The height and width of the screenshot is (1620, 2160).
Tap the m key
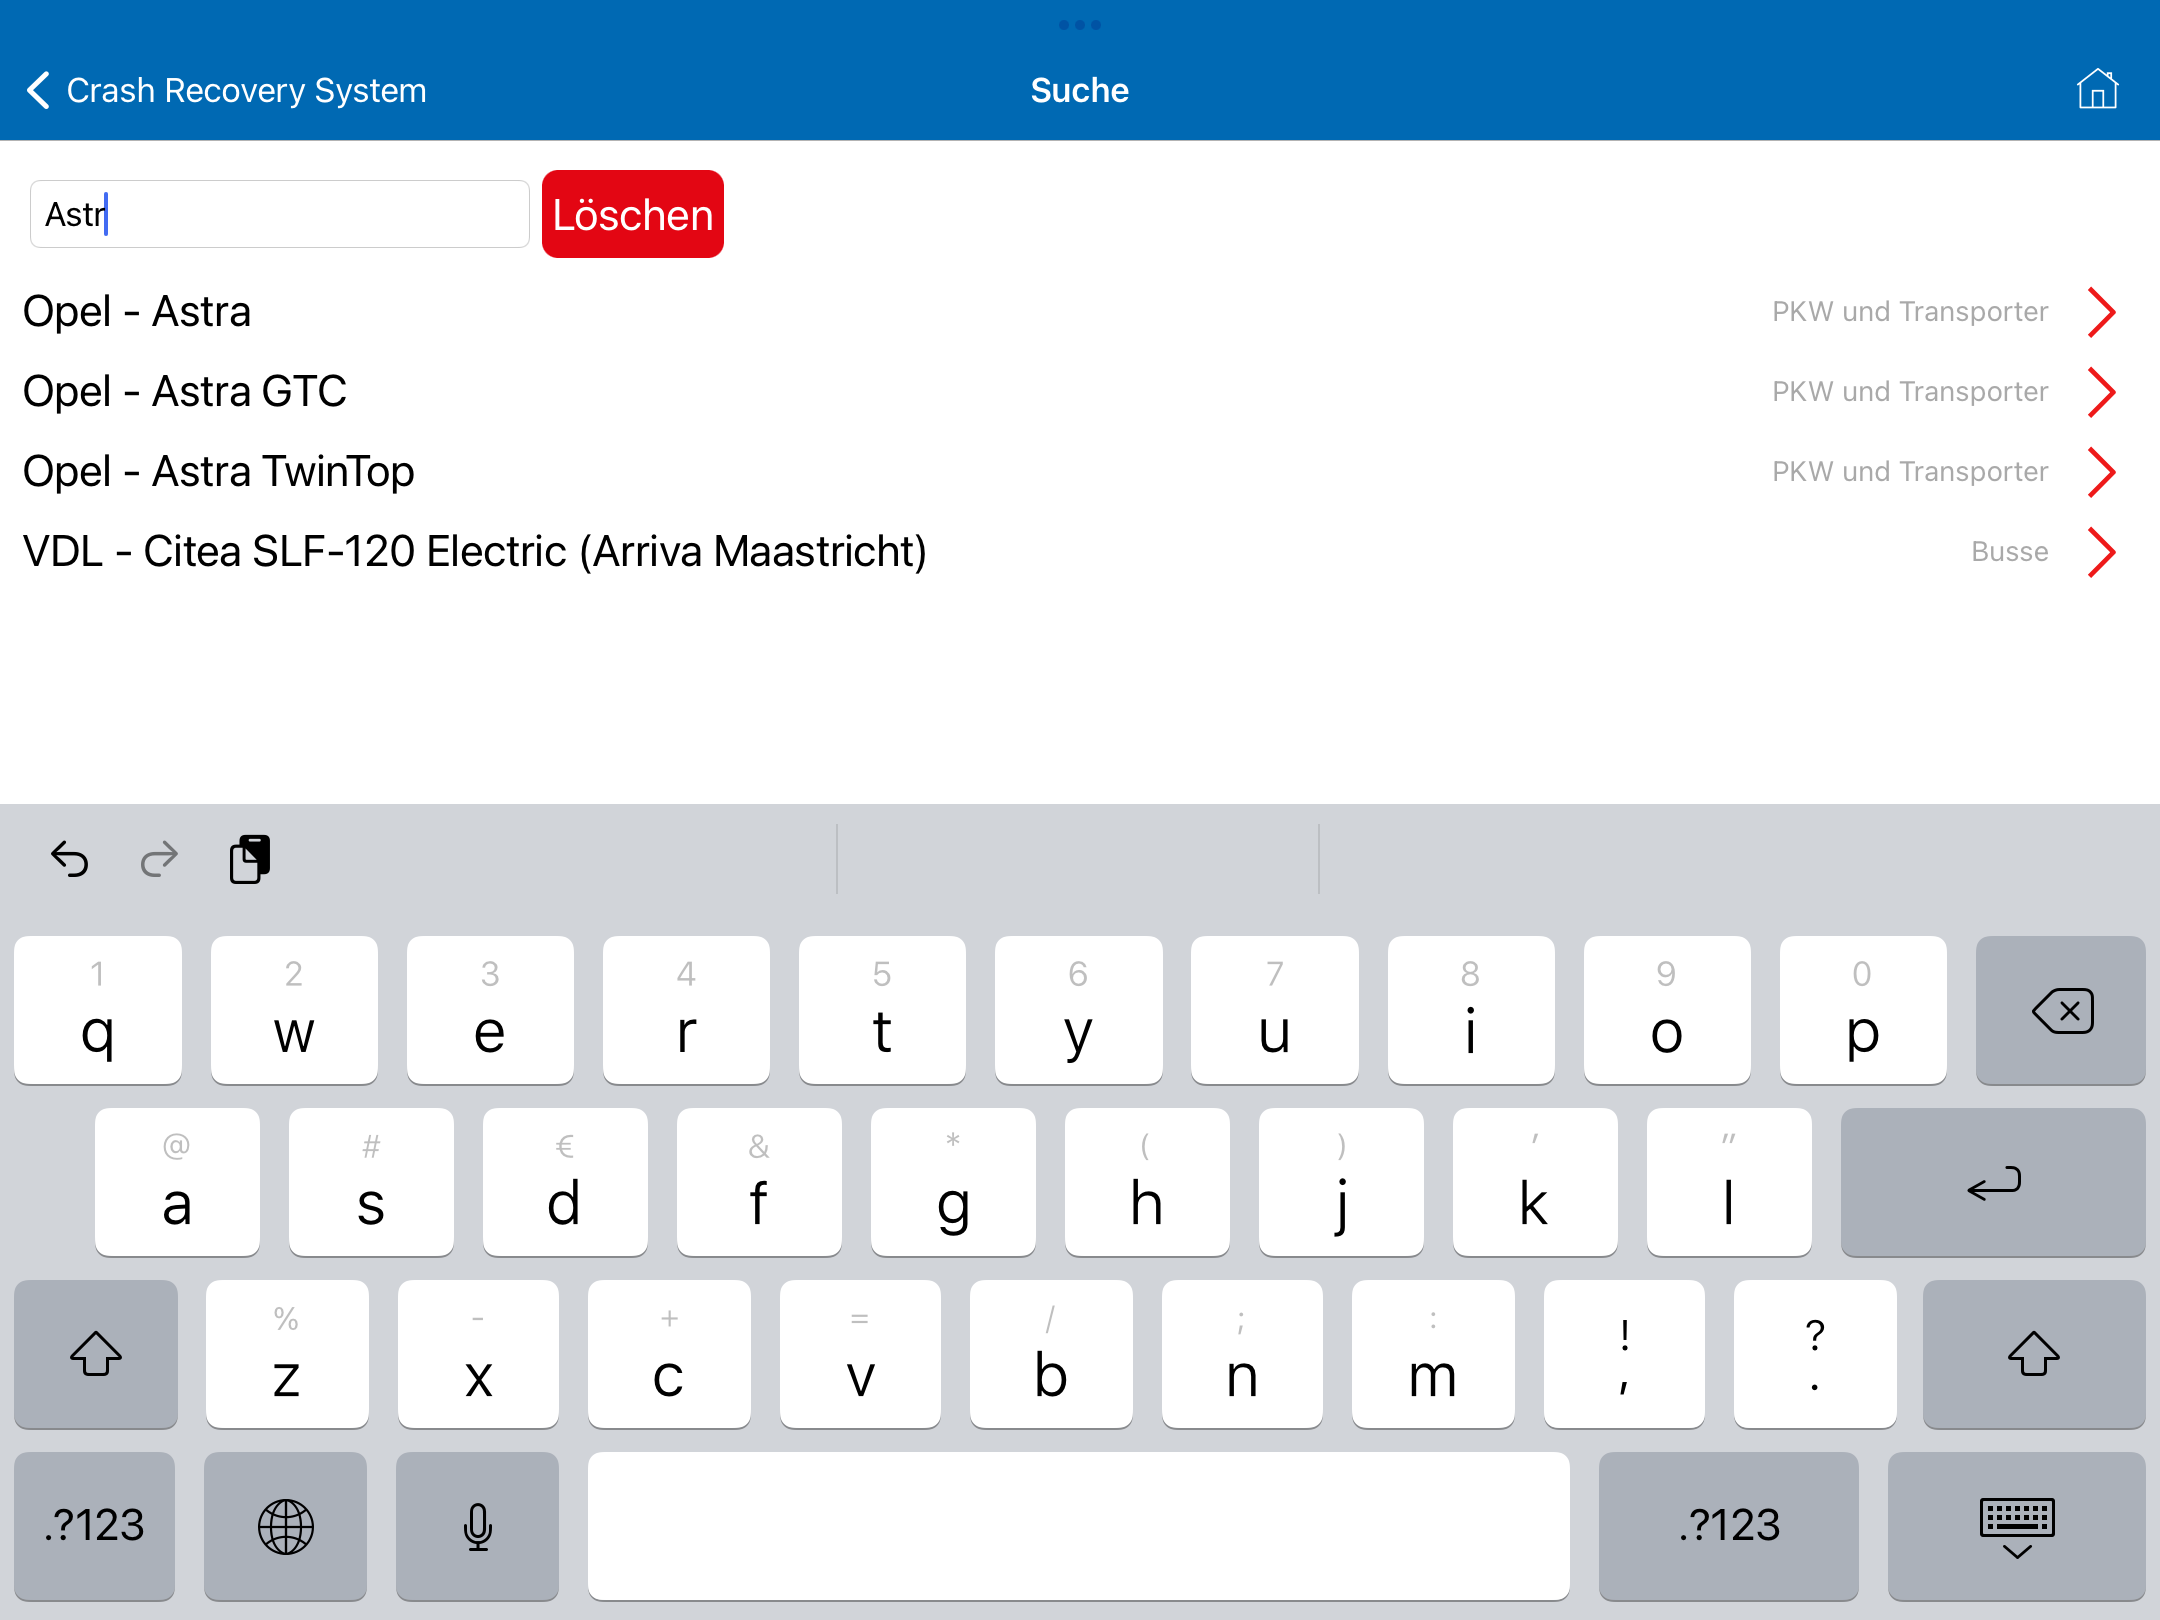(1433, 1354)
